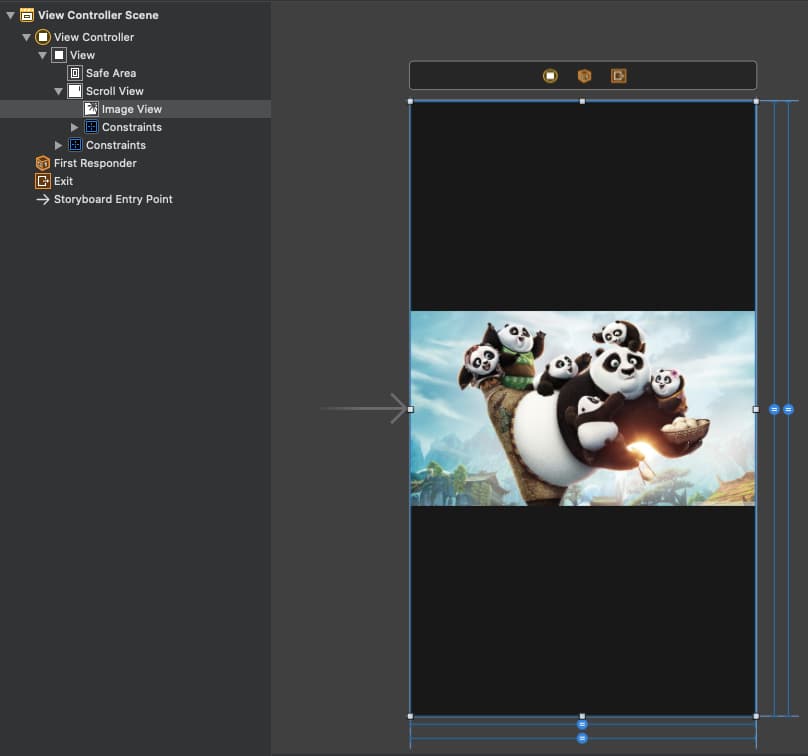808x756 pixels.
Task: Expand Constraints under the main View
Action: (58, 145)
